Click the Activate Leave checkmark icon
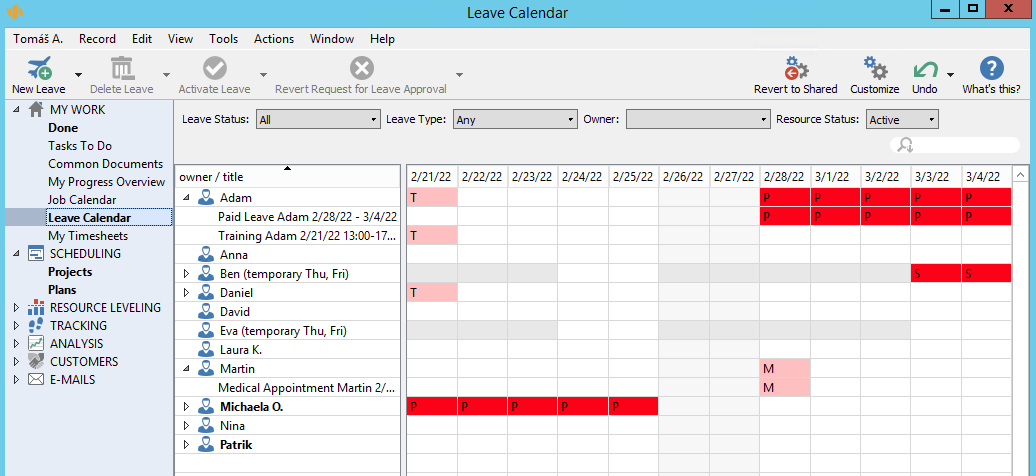This screenshot has height=476, width=1036. tap(214, 69)
